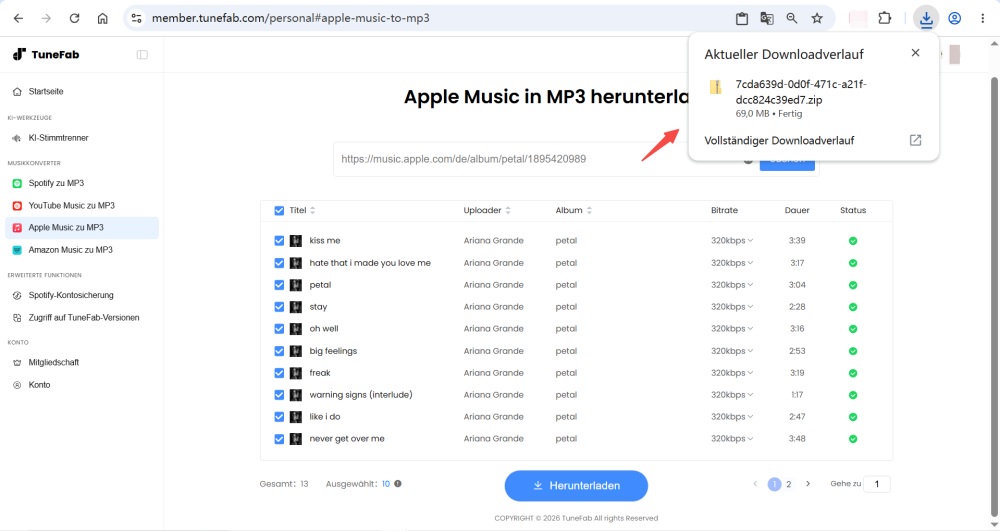1000x531 pixels.
Task: Uncheck the like i do checkbox
Action: pos(279,417)
